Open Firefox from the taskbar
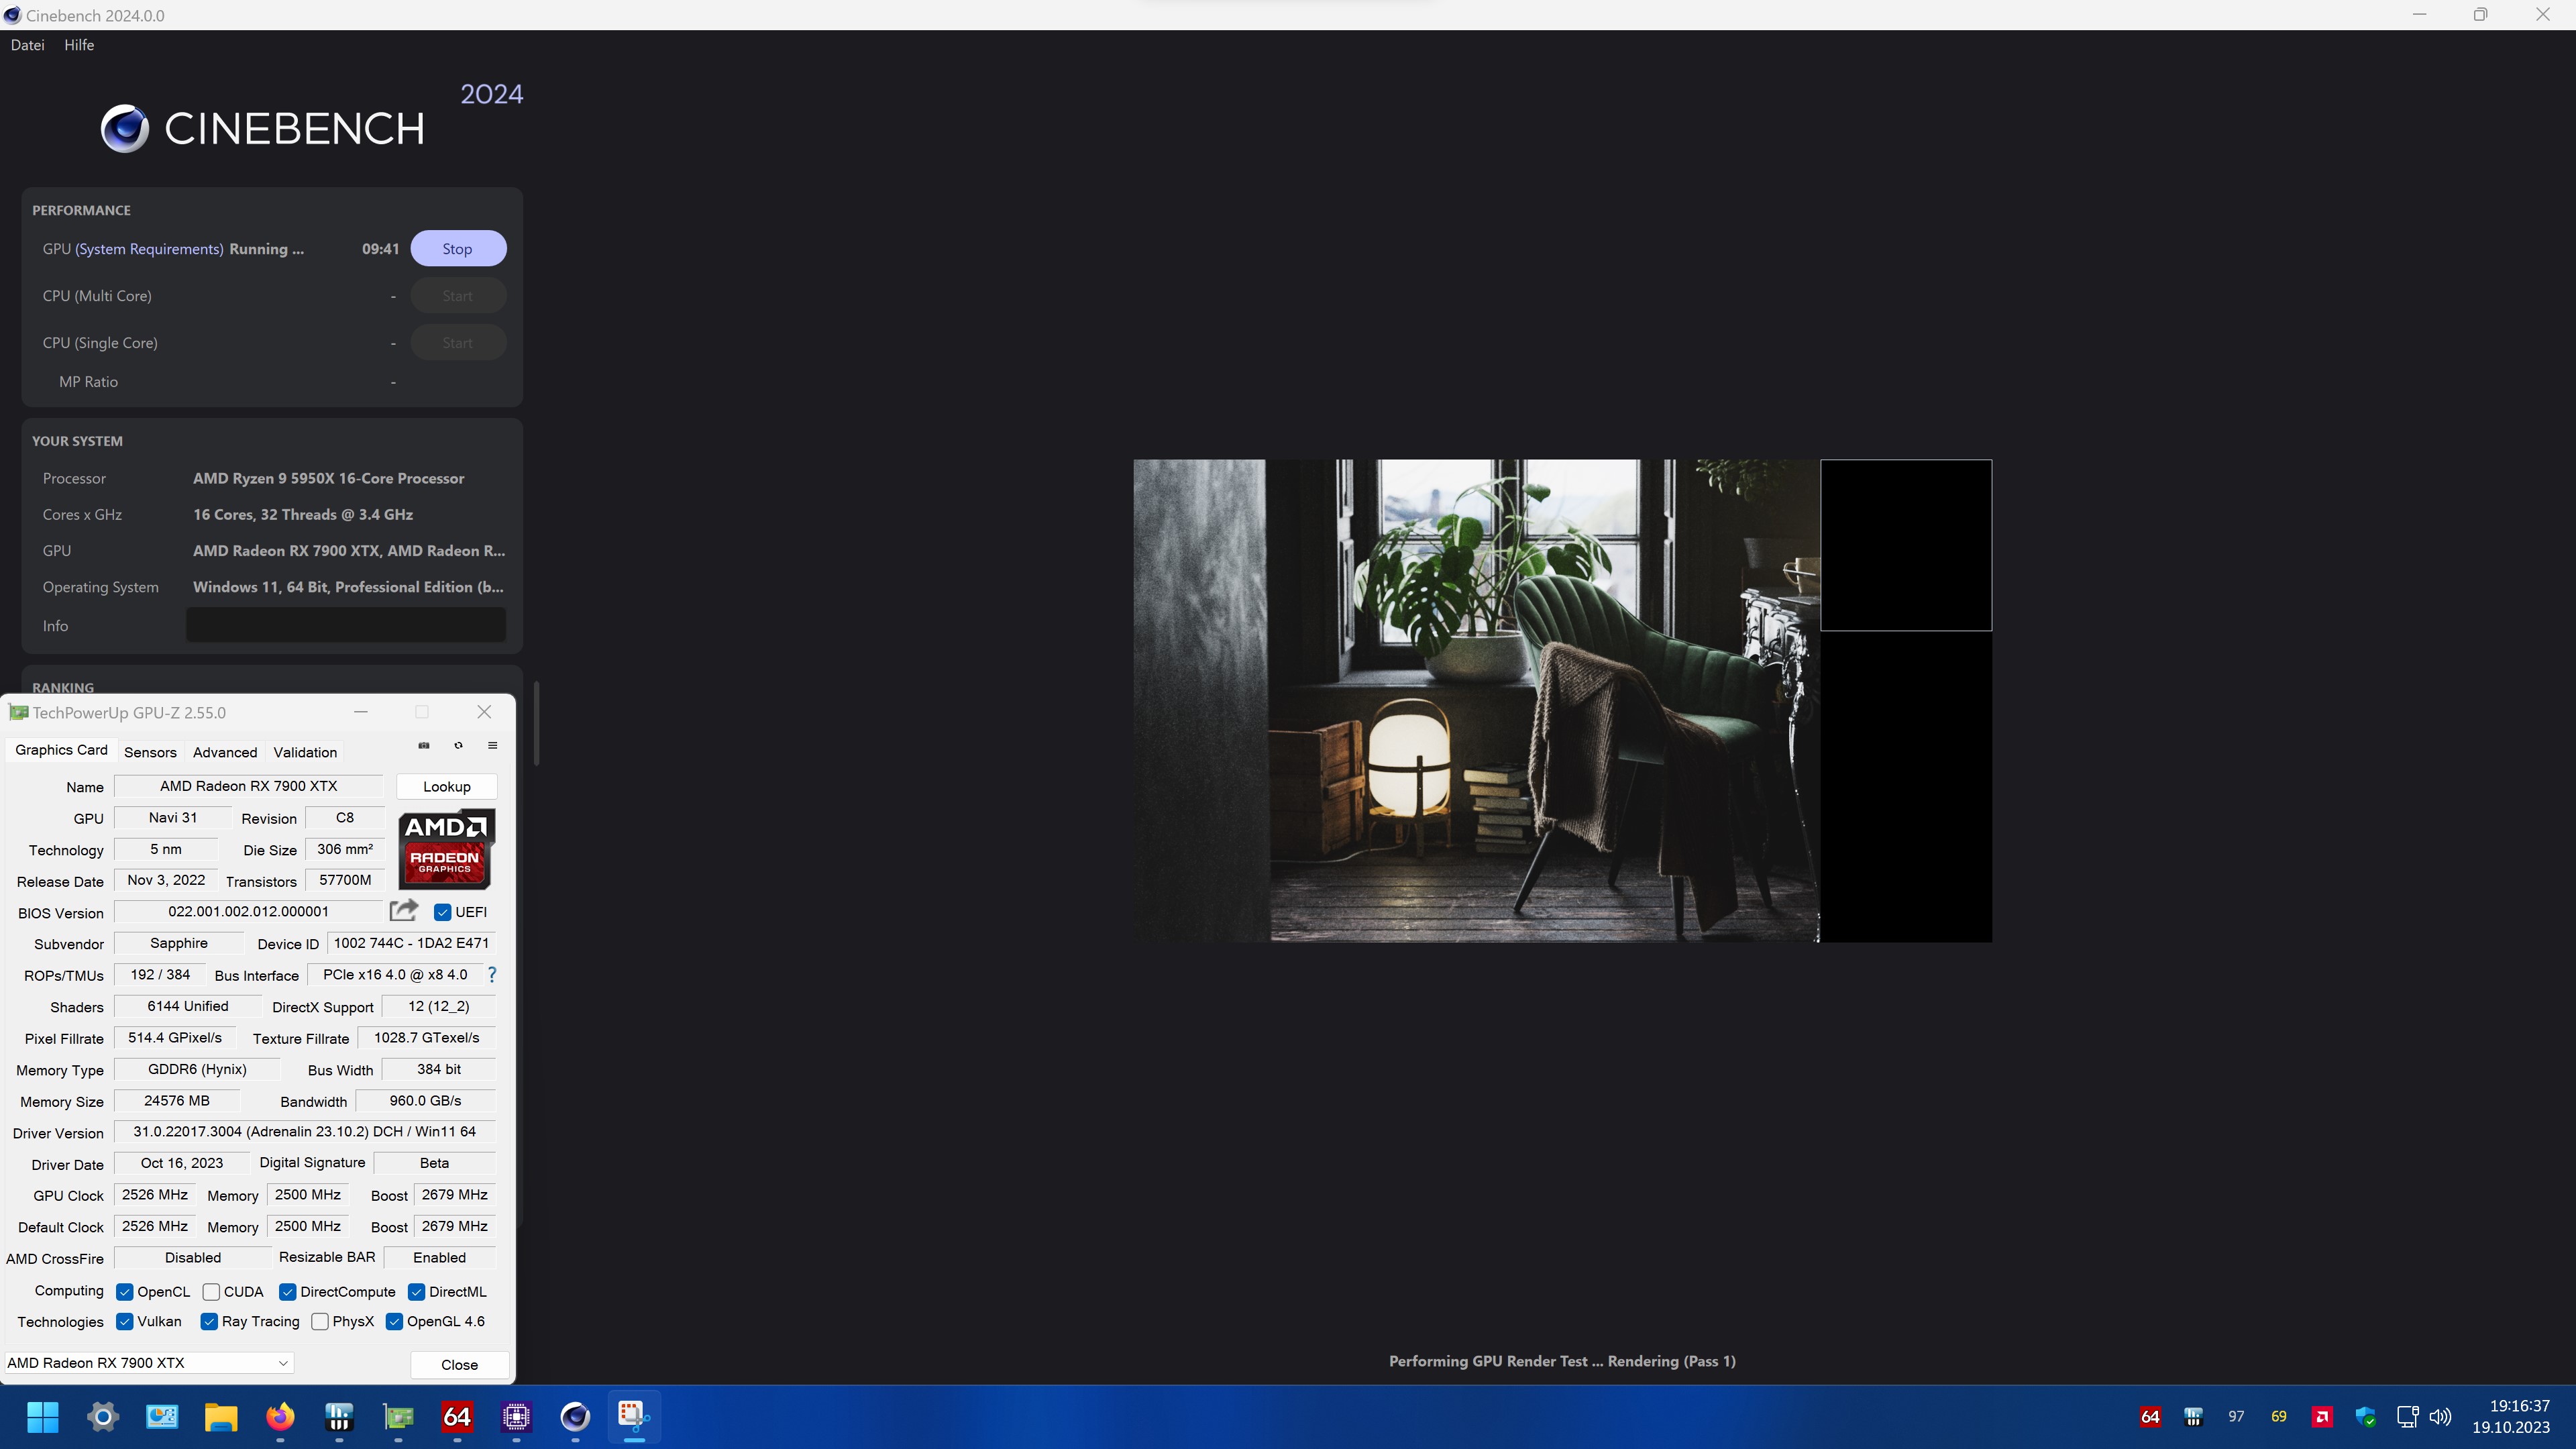 [280, 1416]
